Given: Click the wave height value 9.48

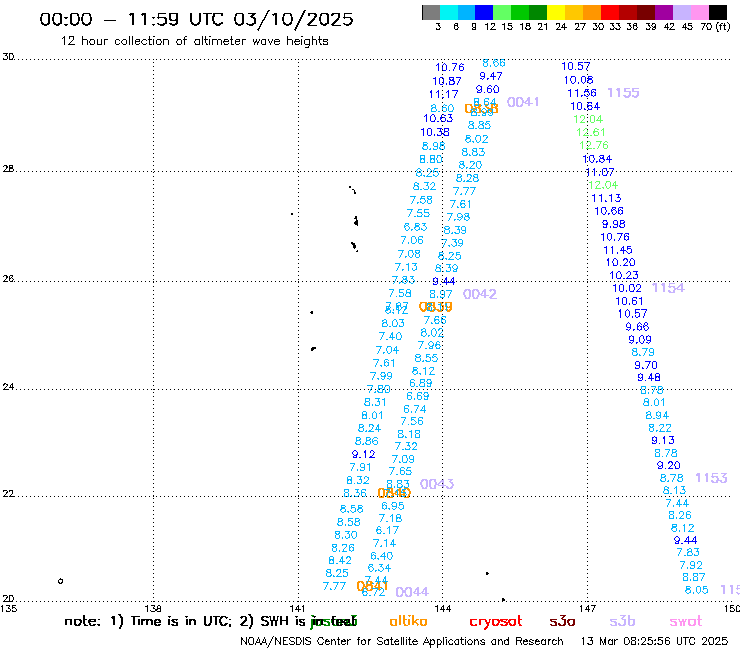Looking at the screenshot, I should tap(648, 378).
